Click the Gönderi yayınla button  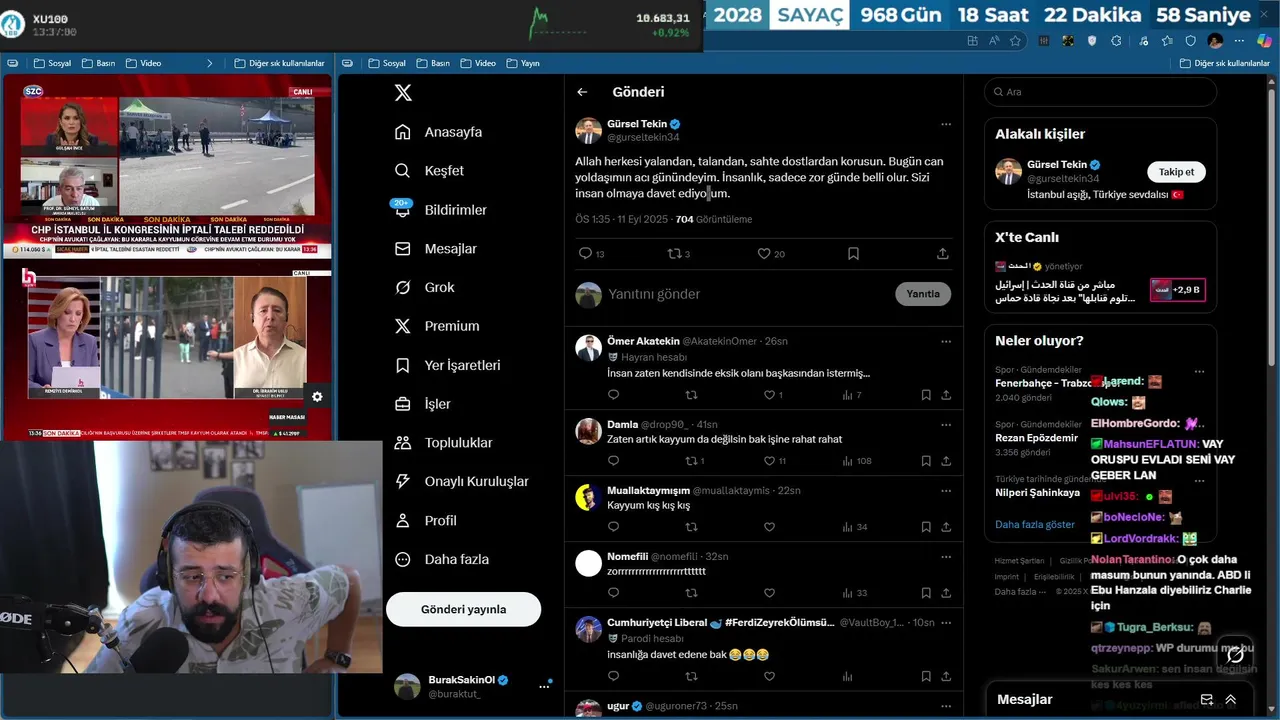pyautogui.click(x=463, y=609)
